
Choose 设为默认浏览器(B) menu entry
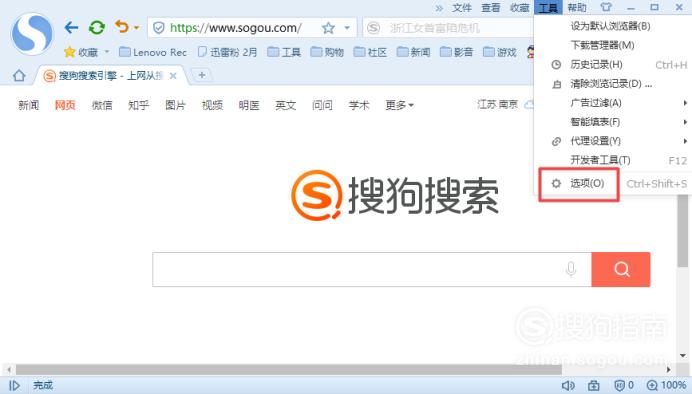[613, 26]
